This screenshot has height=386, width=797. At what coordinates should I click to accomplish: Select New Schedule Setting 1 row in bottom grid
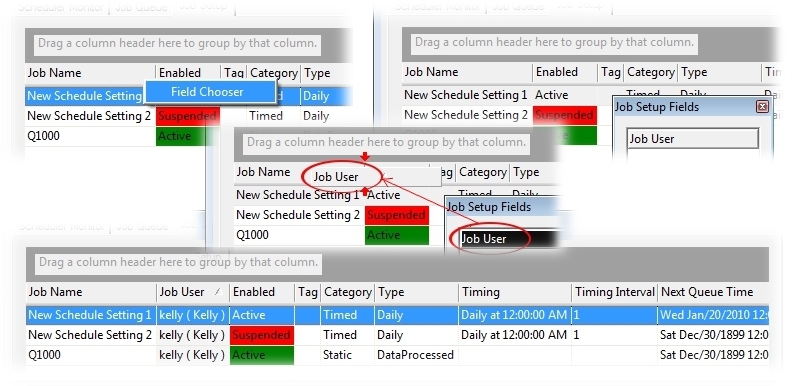(397, 315)
